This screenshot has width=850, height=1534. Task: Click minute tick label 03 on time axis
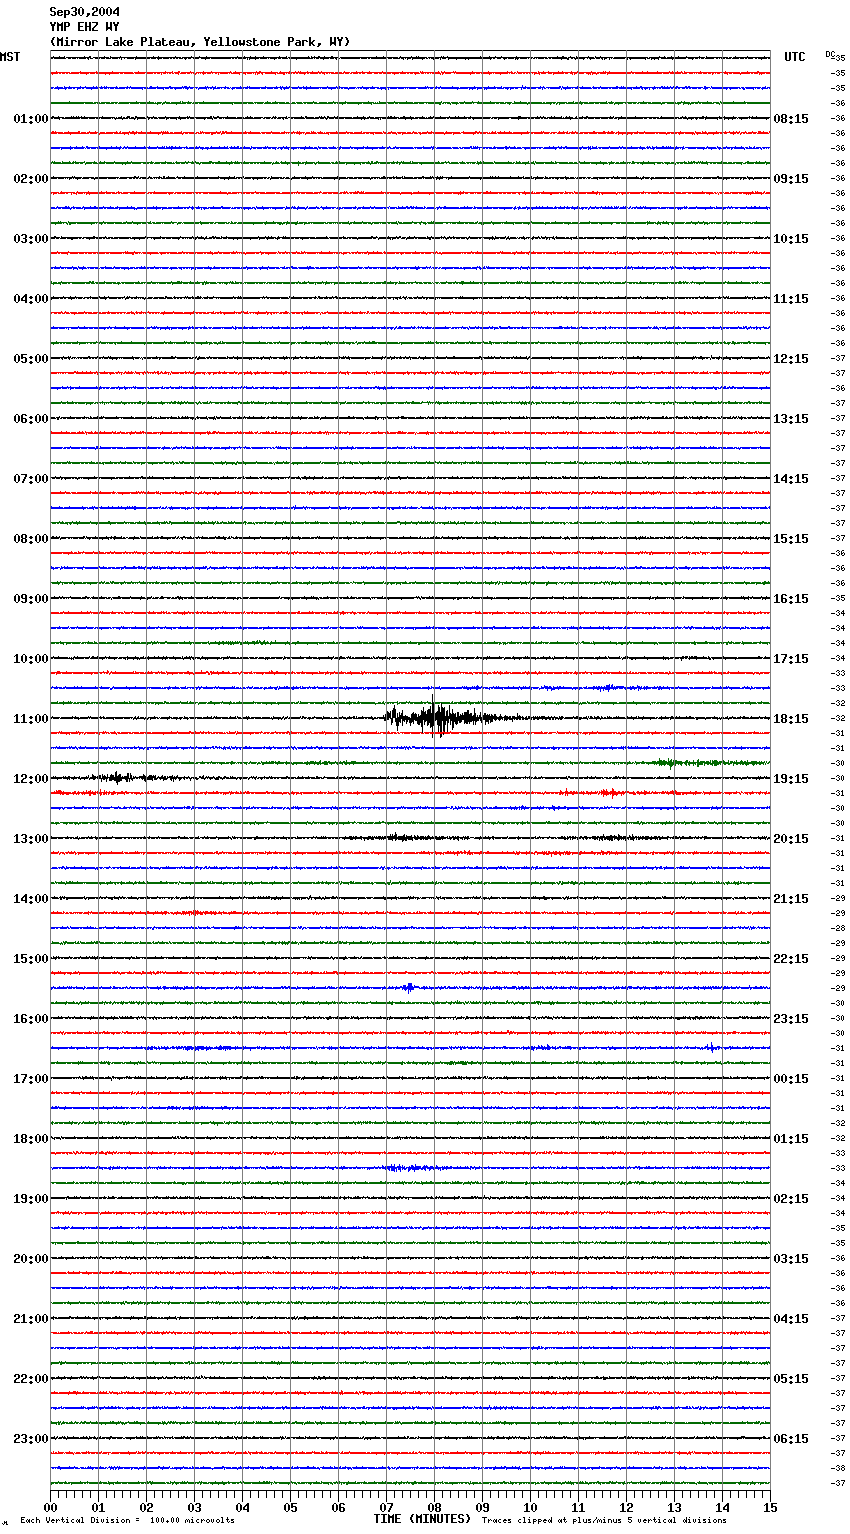click(194, 1507)
